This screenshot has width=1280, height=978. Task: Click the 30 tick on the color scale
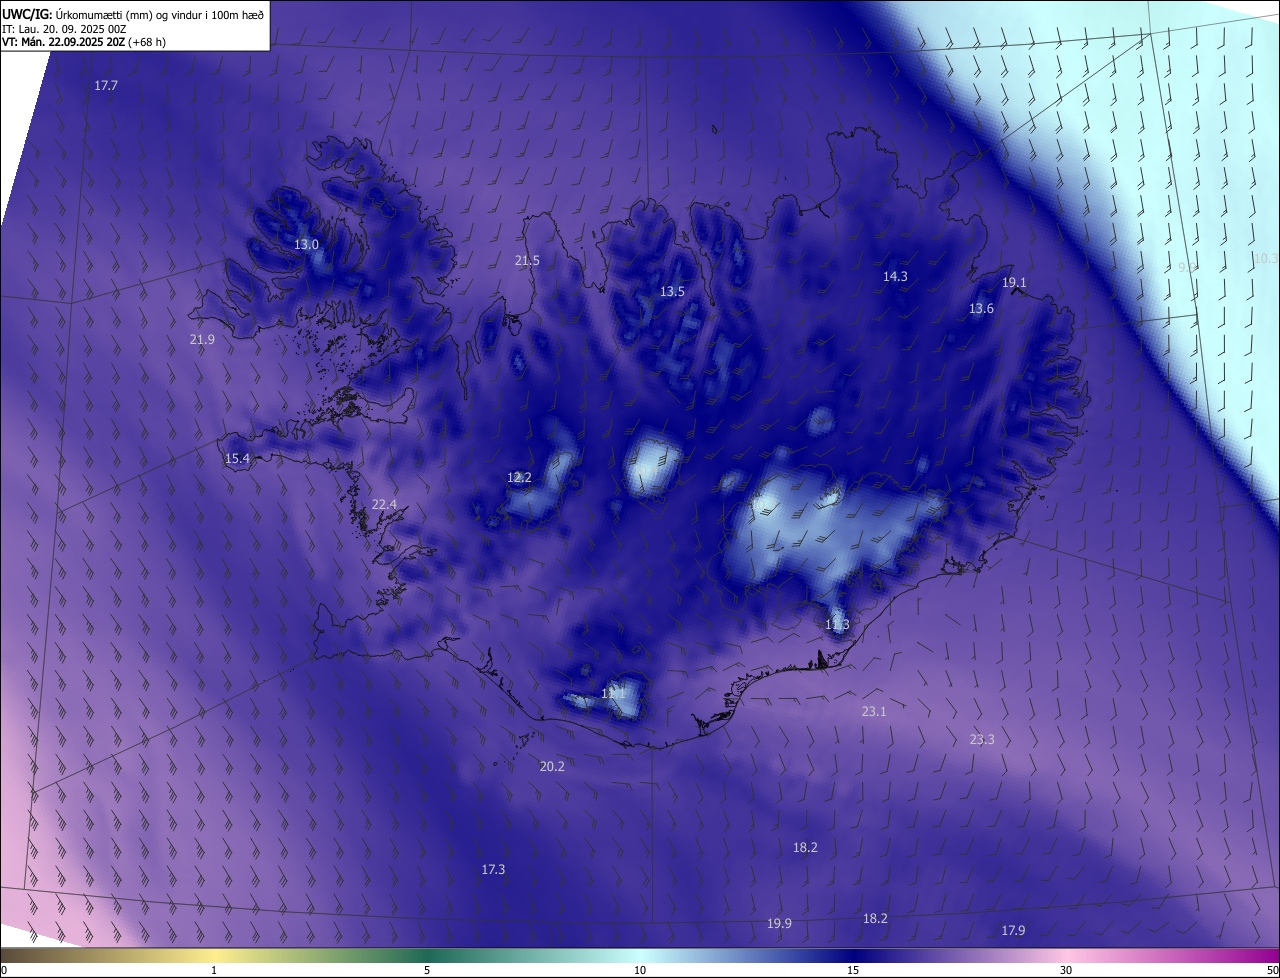click(1066, 970)
